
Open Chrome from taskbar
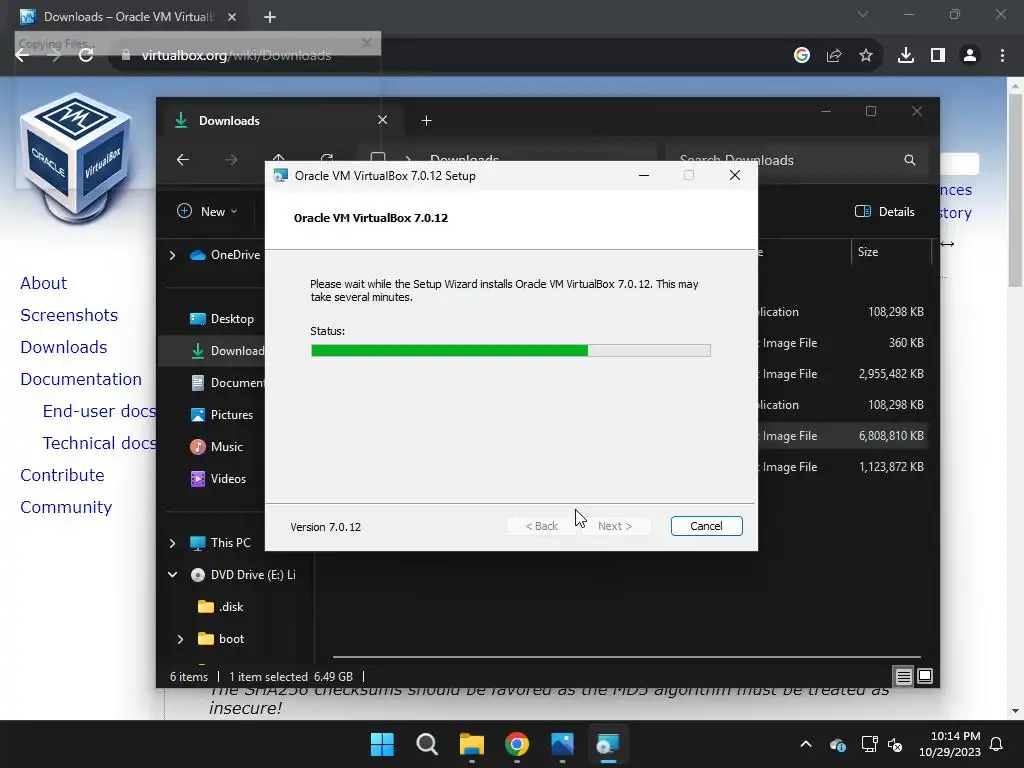517,744
